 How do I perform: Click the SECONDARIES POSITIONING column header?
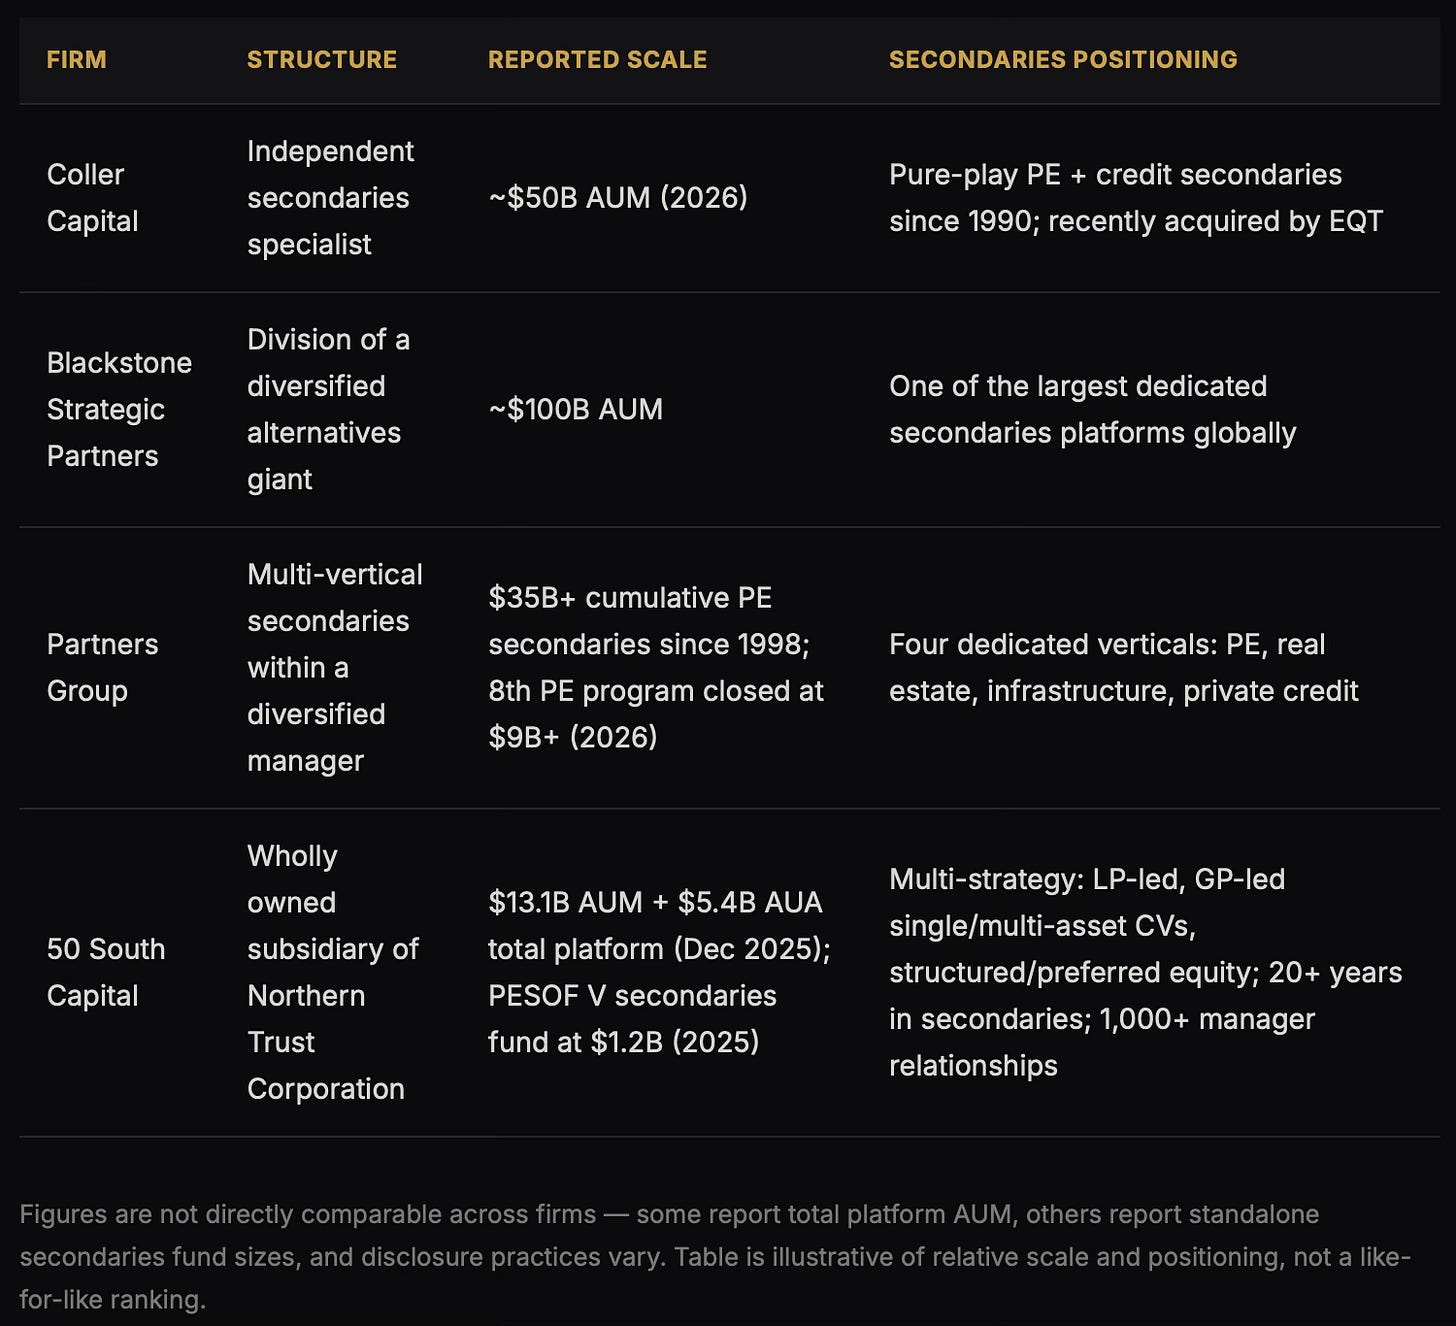coord(1063,60)
